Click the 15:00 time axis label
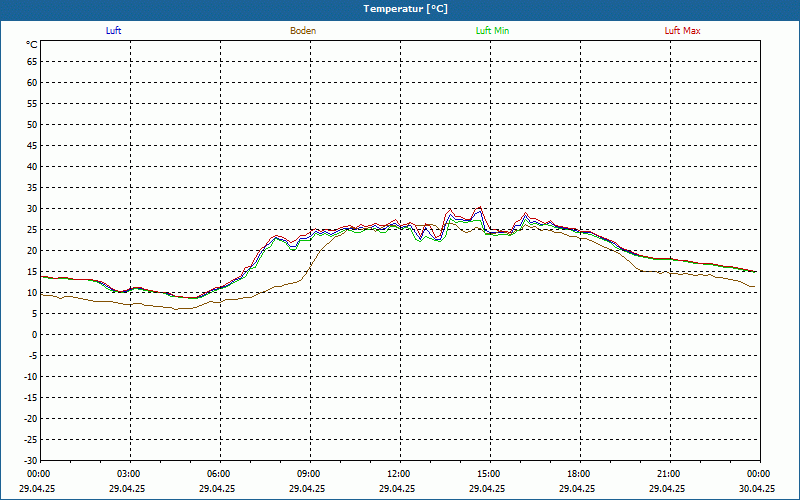 click(487, 474)
